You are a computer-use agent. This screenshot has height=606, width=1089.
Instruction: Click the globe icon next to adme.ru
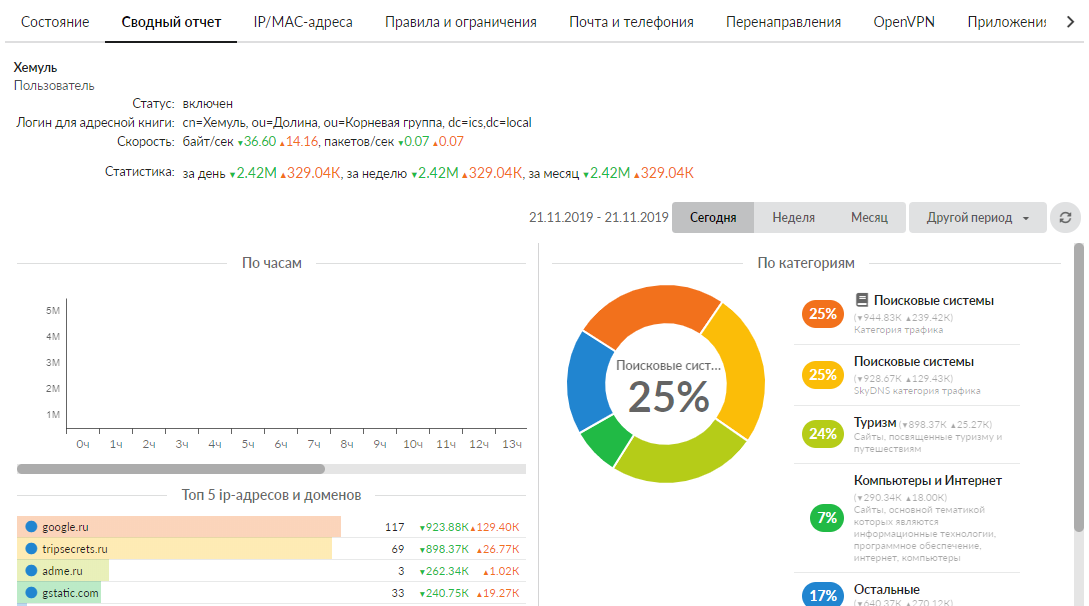coord(30,571)
